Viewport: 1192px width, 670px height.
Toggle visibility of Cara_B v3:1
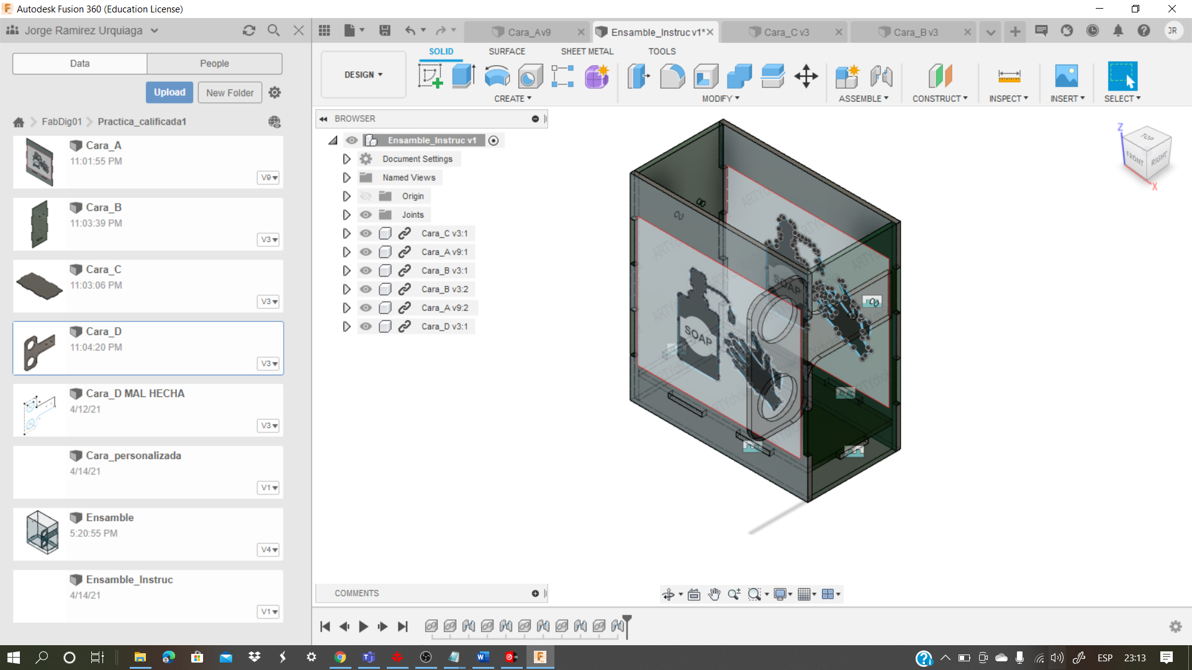point(366,271)
